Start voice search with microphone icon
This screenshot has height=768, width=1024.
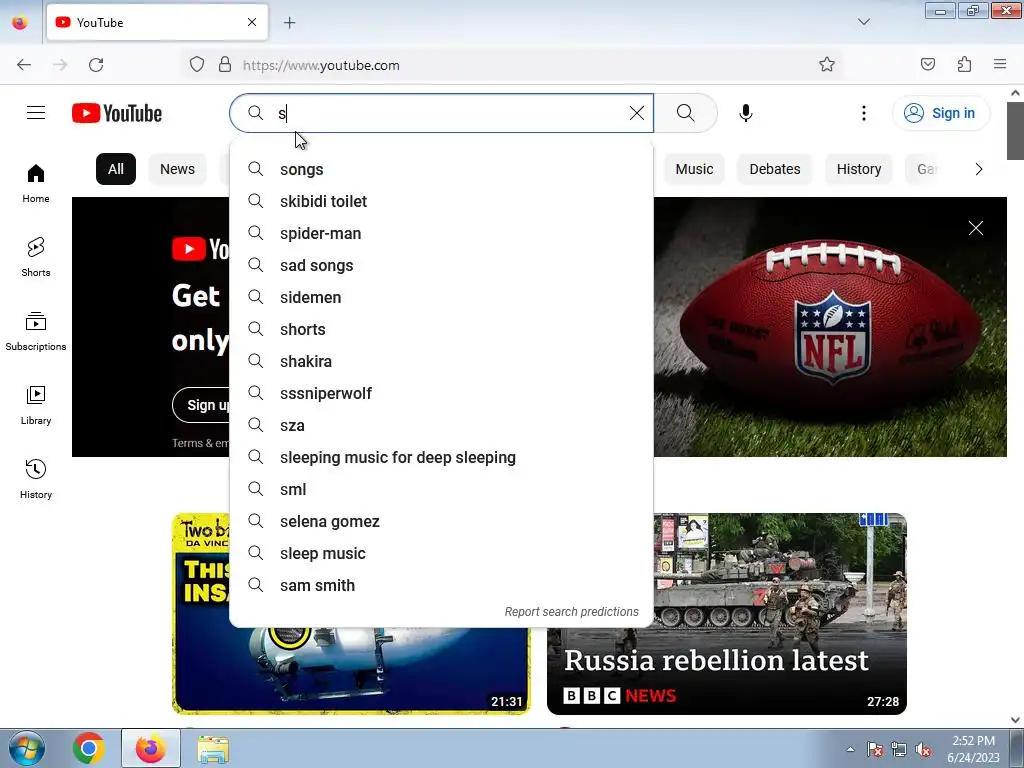coord(746,113)
